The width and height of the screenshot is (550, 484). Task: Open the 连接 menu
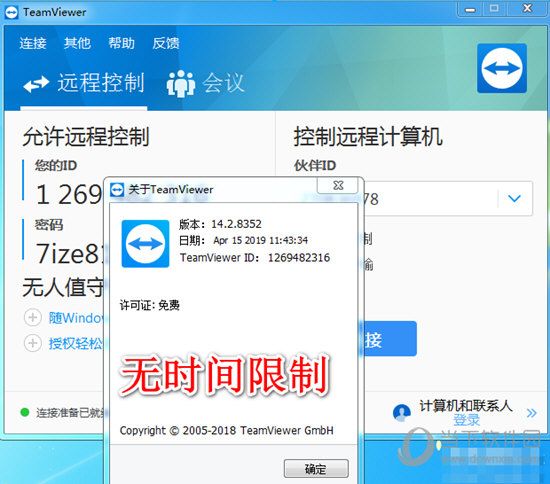[x=33, y=43]
